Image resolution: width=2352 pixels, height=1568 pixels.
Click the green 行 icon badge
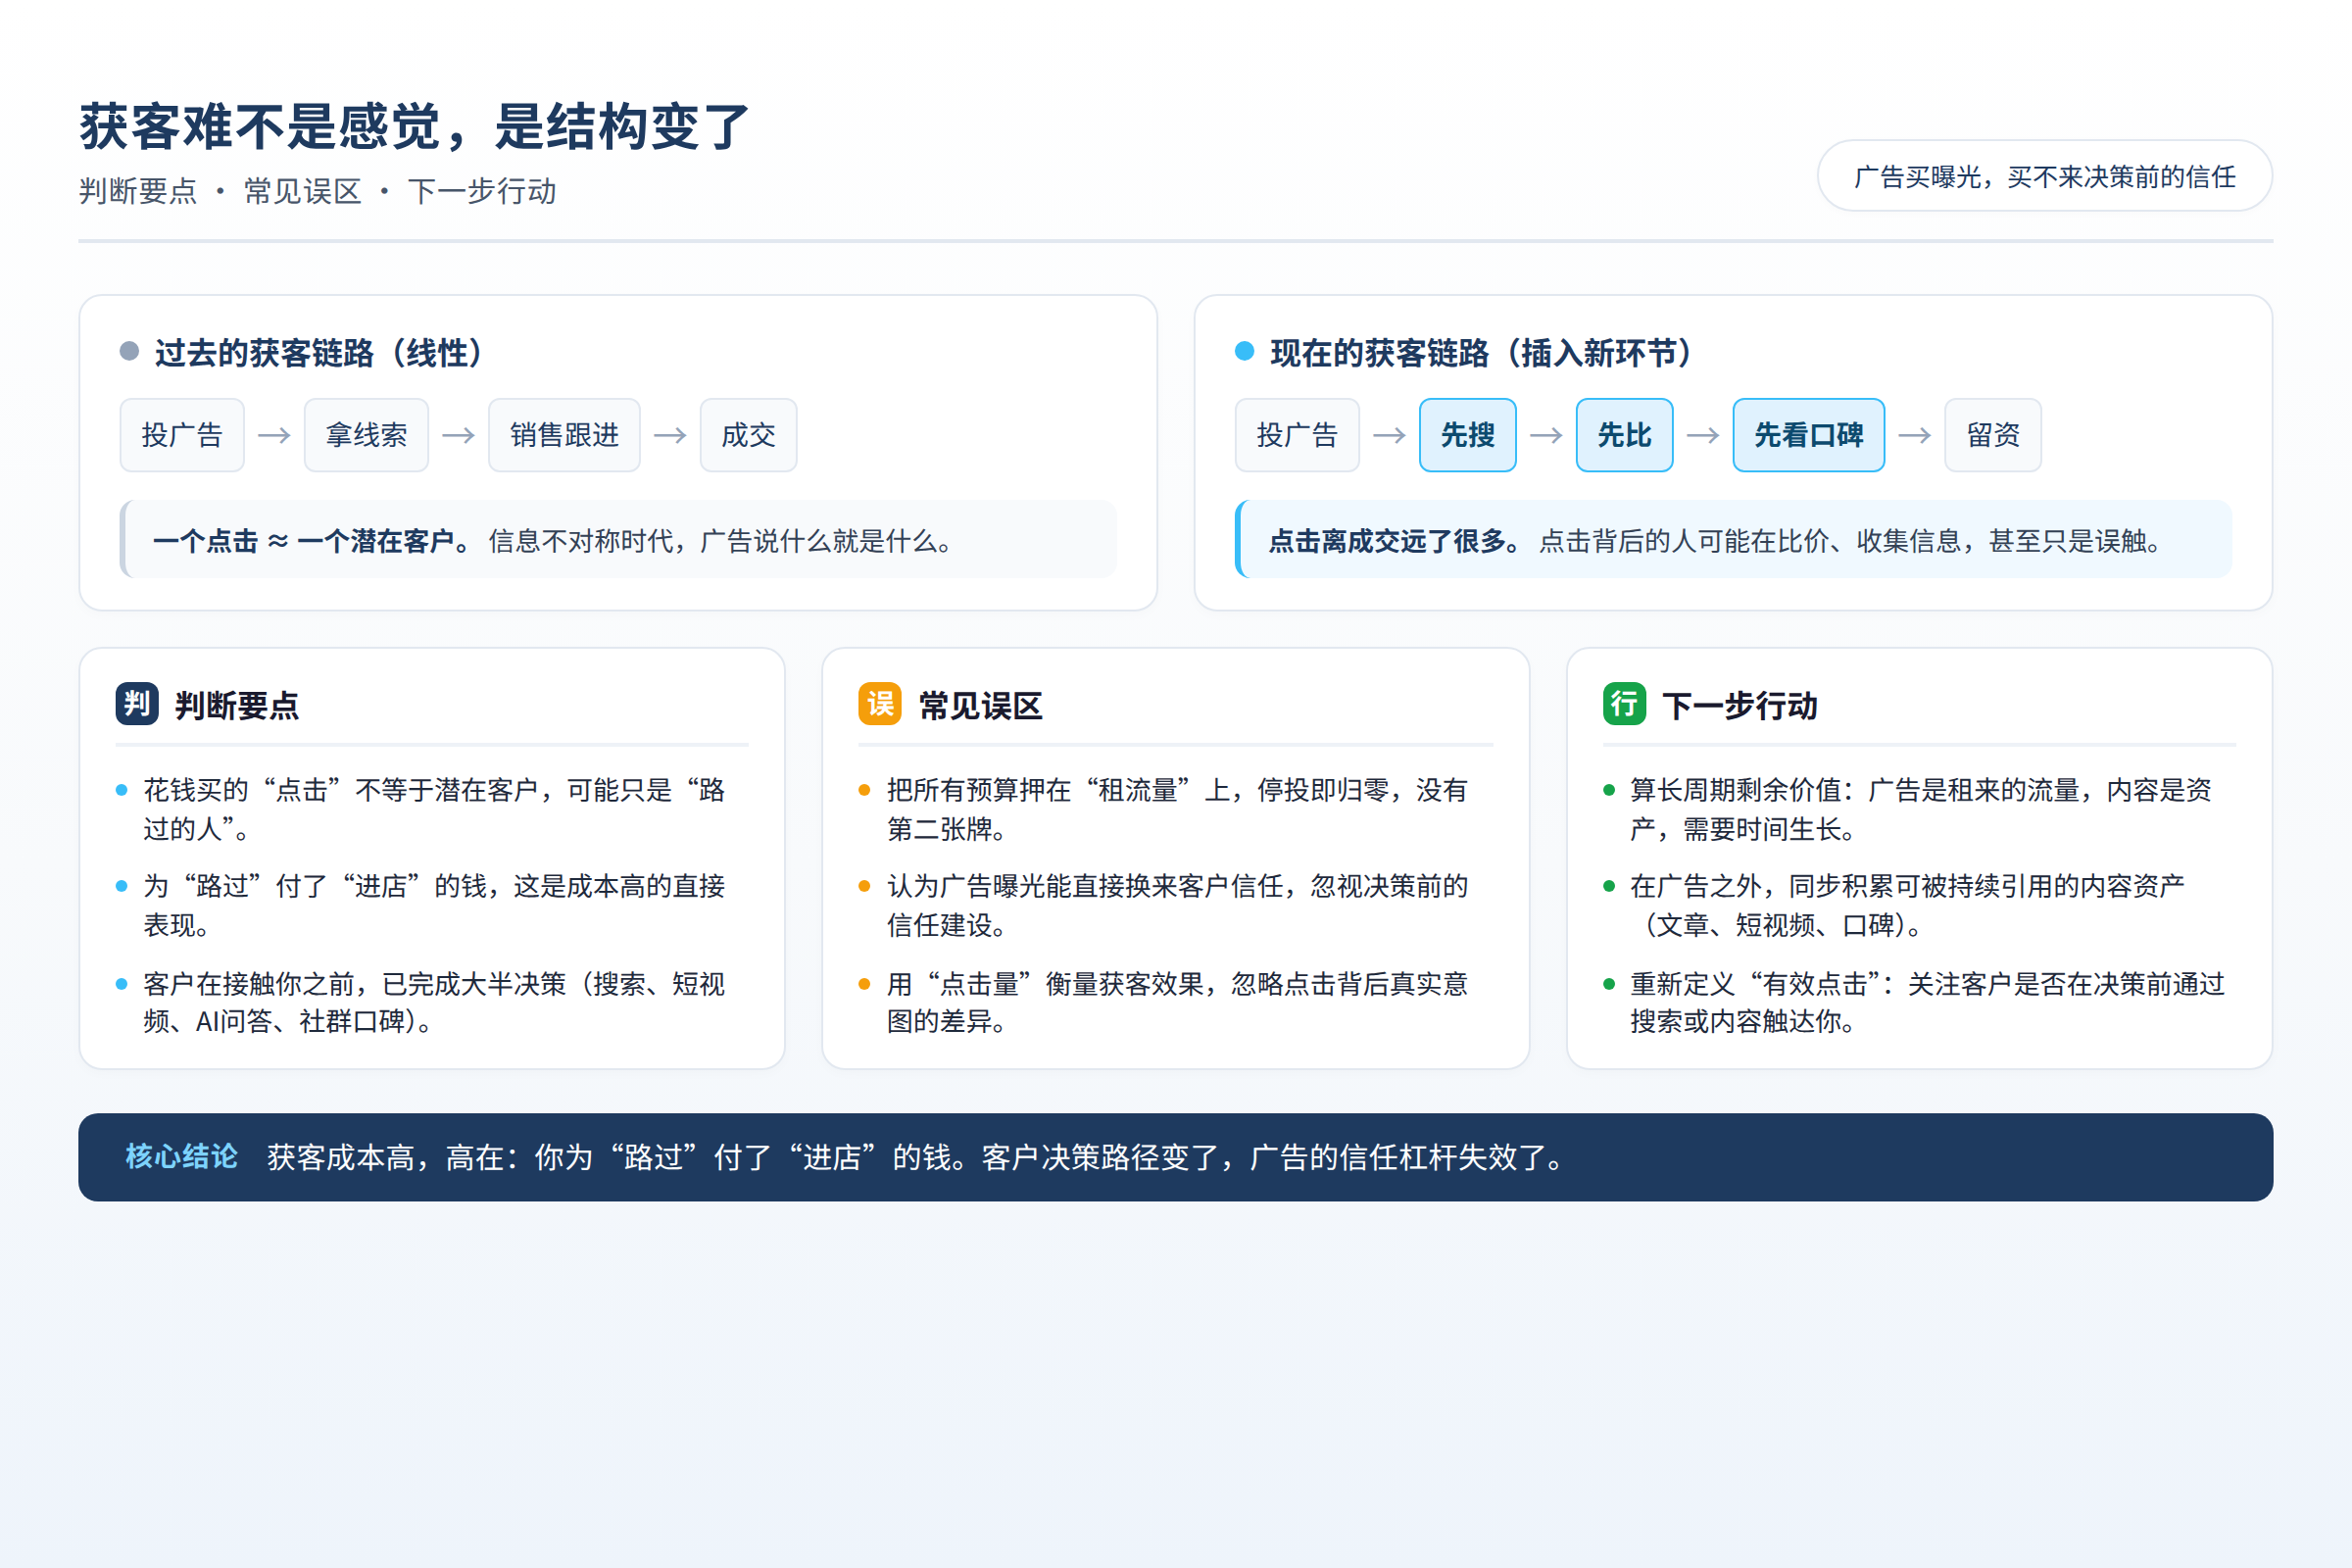pos(1624,704)
